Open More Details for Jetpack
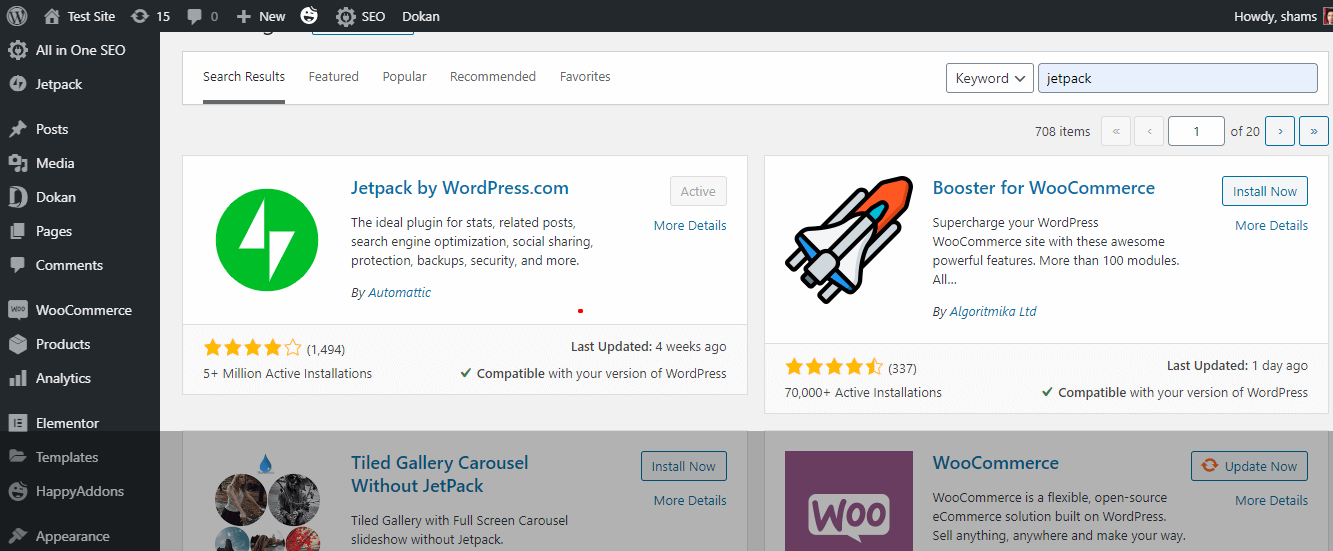The image size is (1333, 551). [x=690, y=226]
